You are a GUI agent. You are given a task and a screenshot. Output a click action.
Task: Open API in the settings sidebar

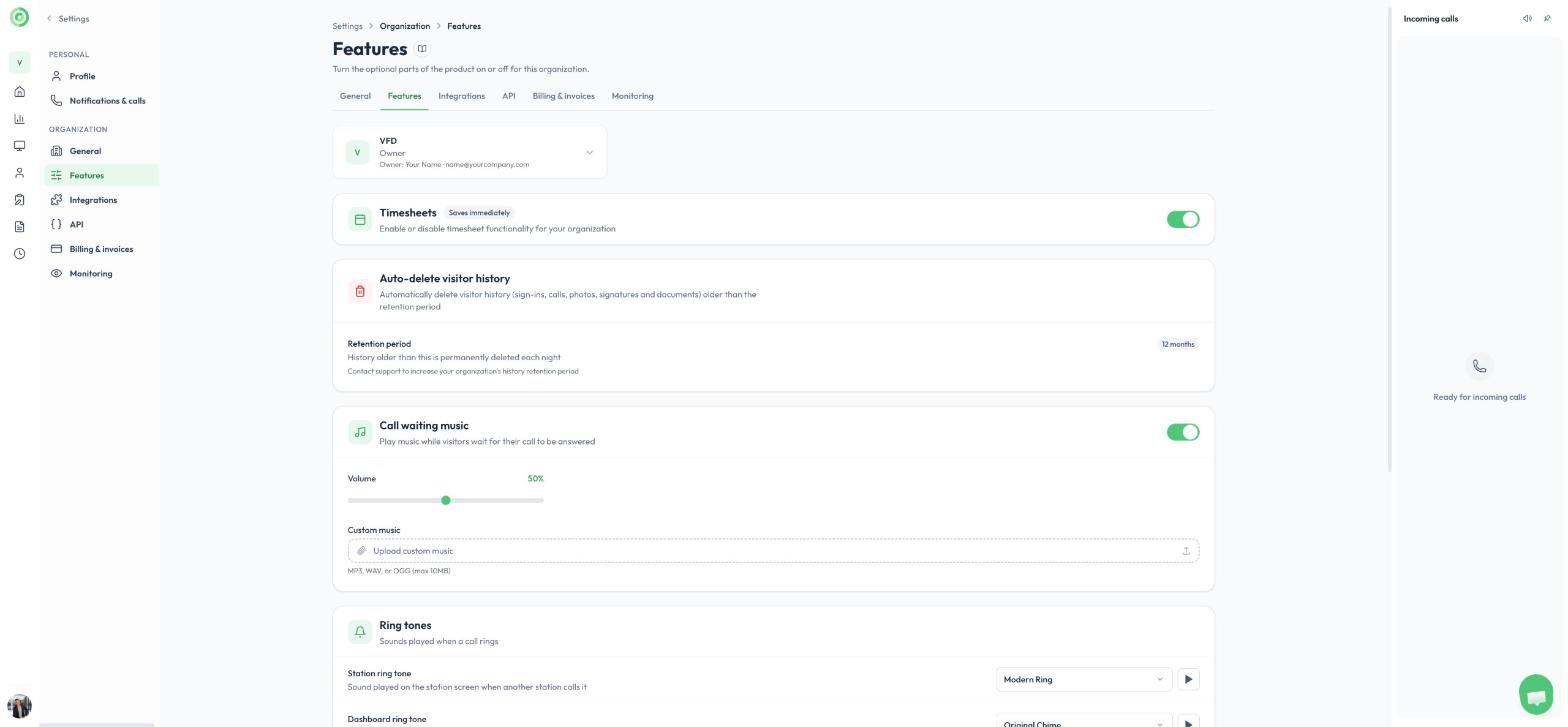[101, 225]
